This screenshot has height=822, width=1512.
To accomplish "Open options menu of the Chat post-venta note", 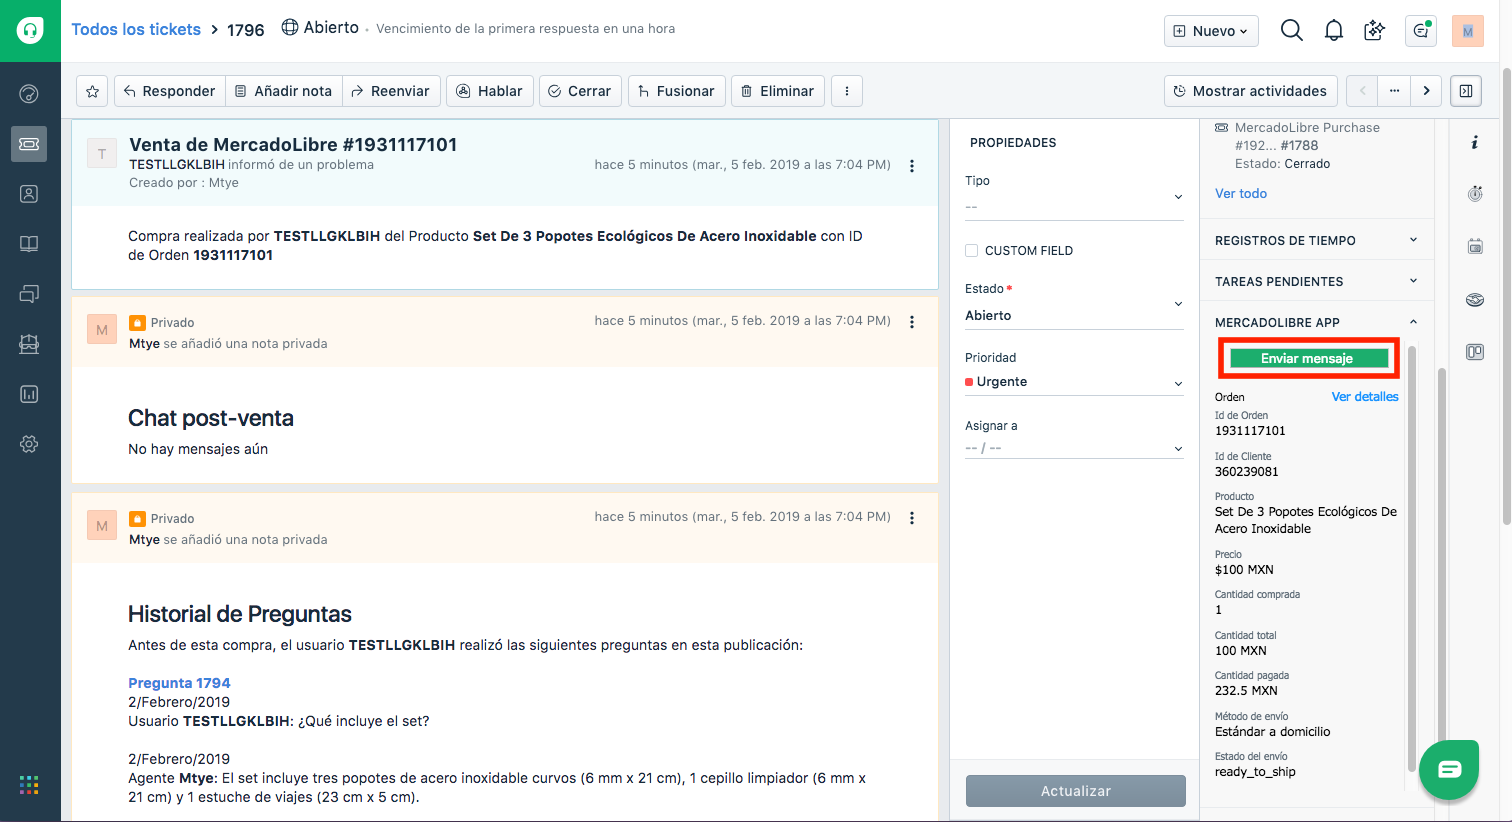I will coord(912,322).
